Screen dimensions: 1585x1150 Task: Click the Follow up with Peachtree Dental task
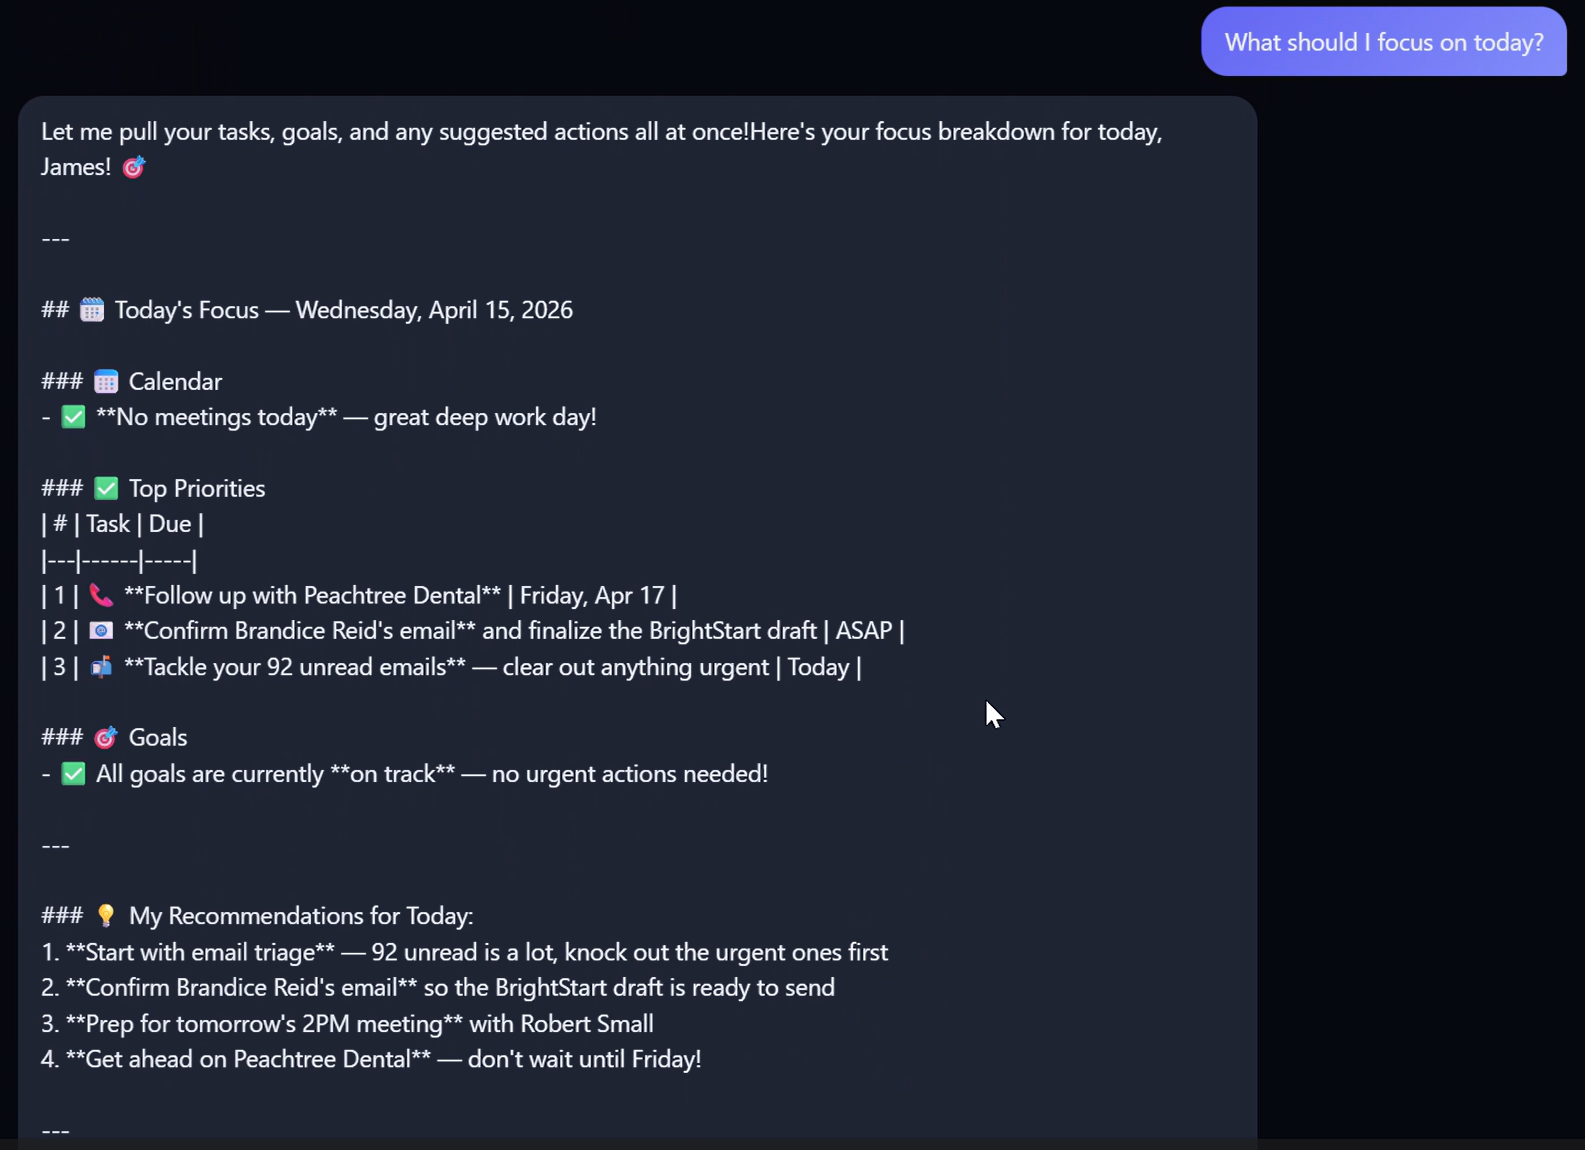pos(312,595)
